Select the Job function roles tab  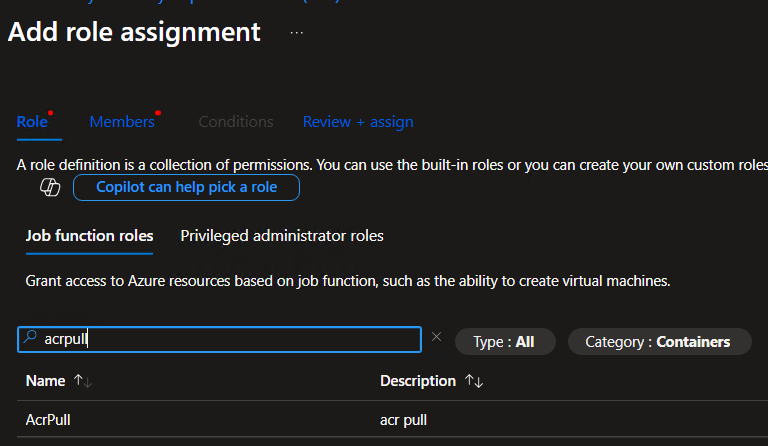click(x=89, y=236)
